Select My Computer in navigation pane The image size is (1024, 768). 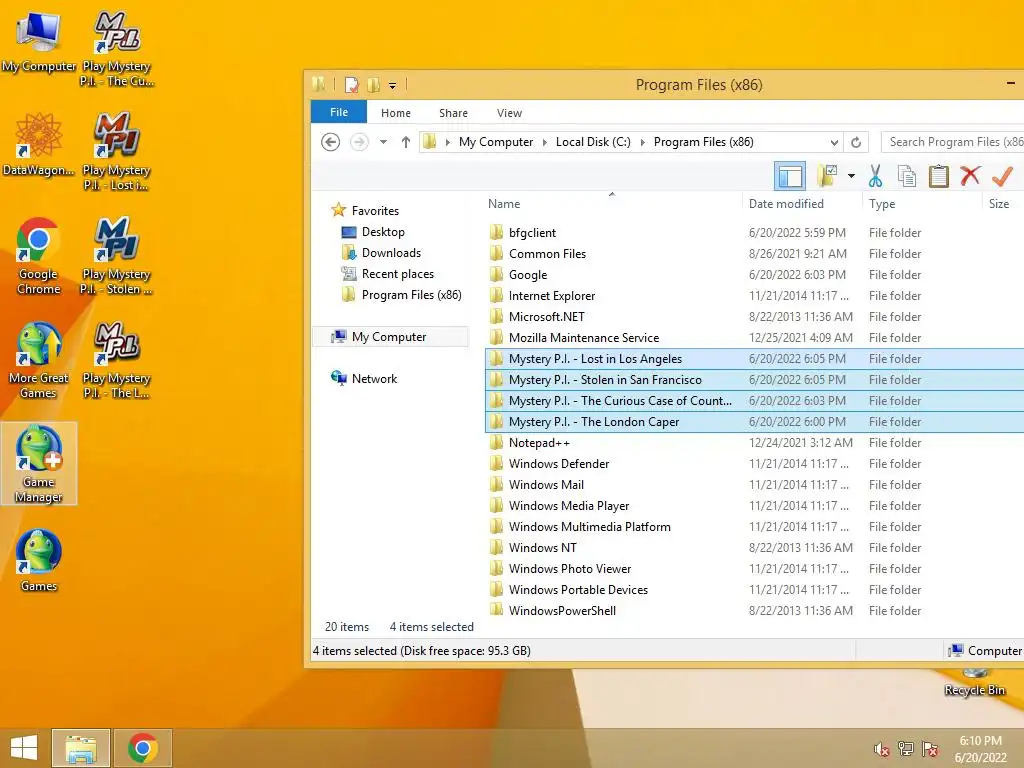point(389,336)
